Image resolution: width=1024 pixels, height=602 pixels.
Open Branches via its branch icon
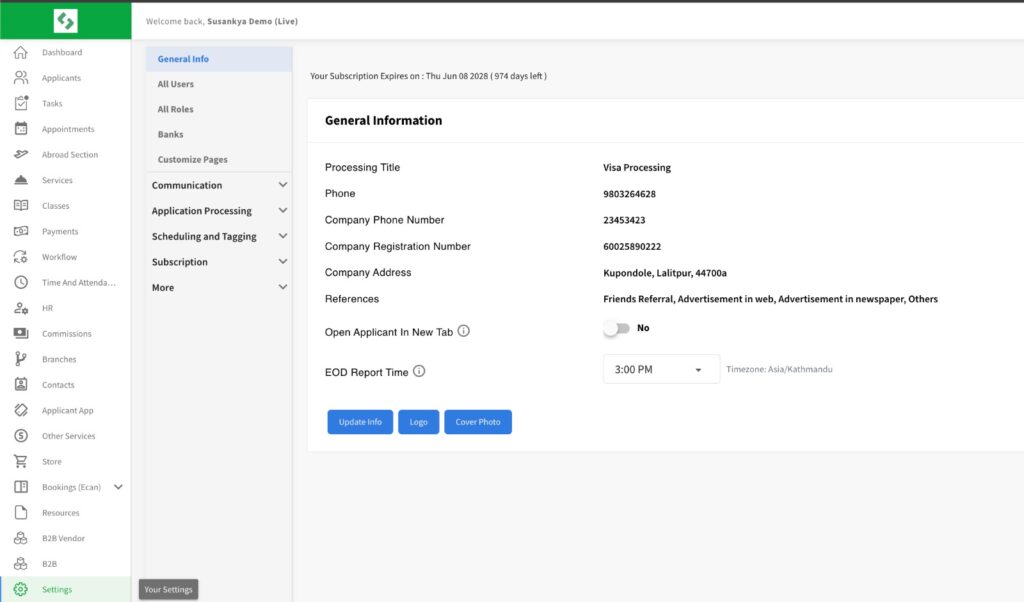(20, 359)
